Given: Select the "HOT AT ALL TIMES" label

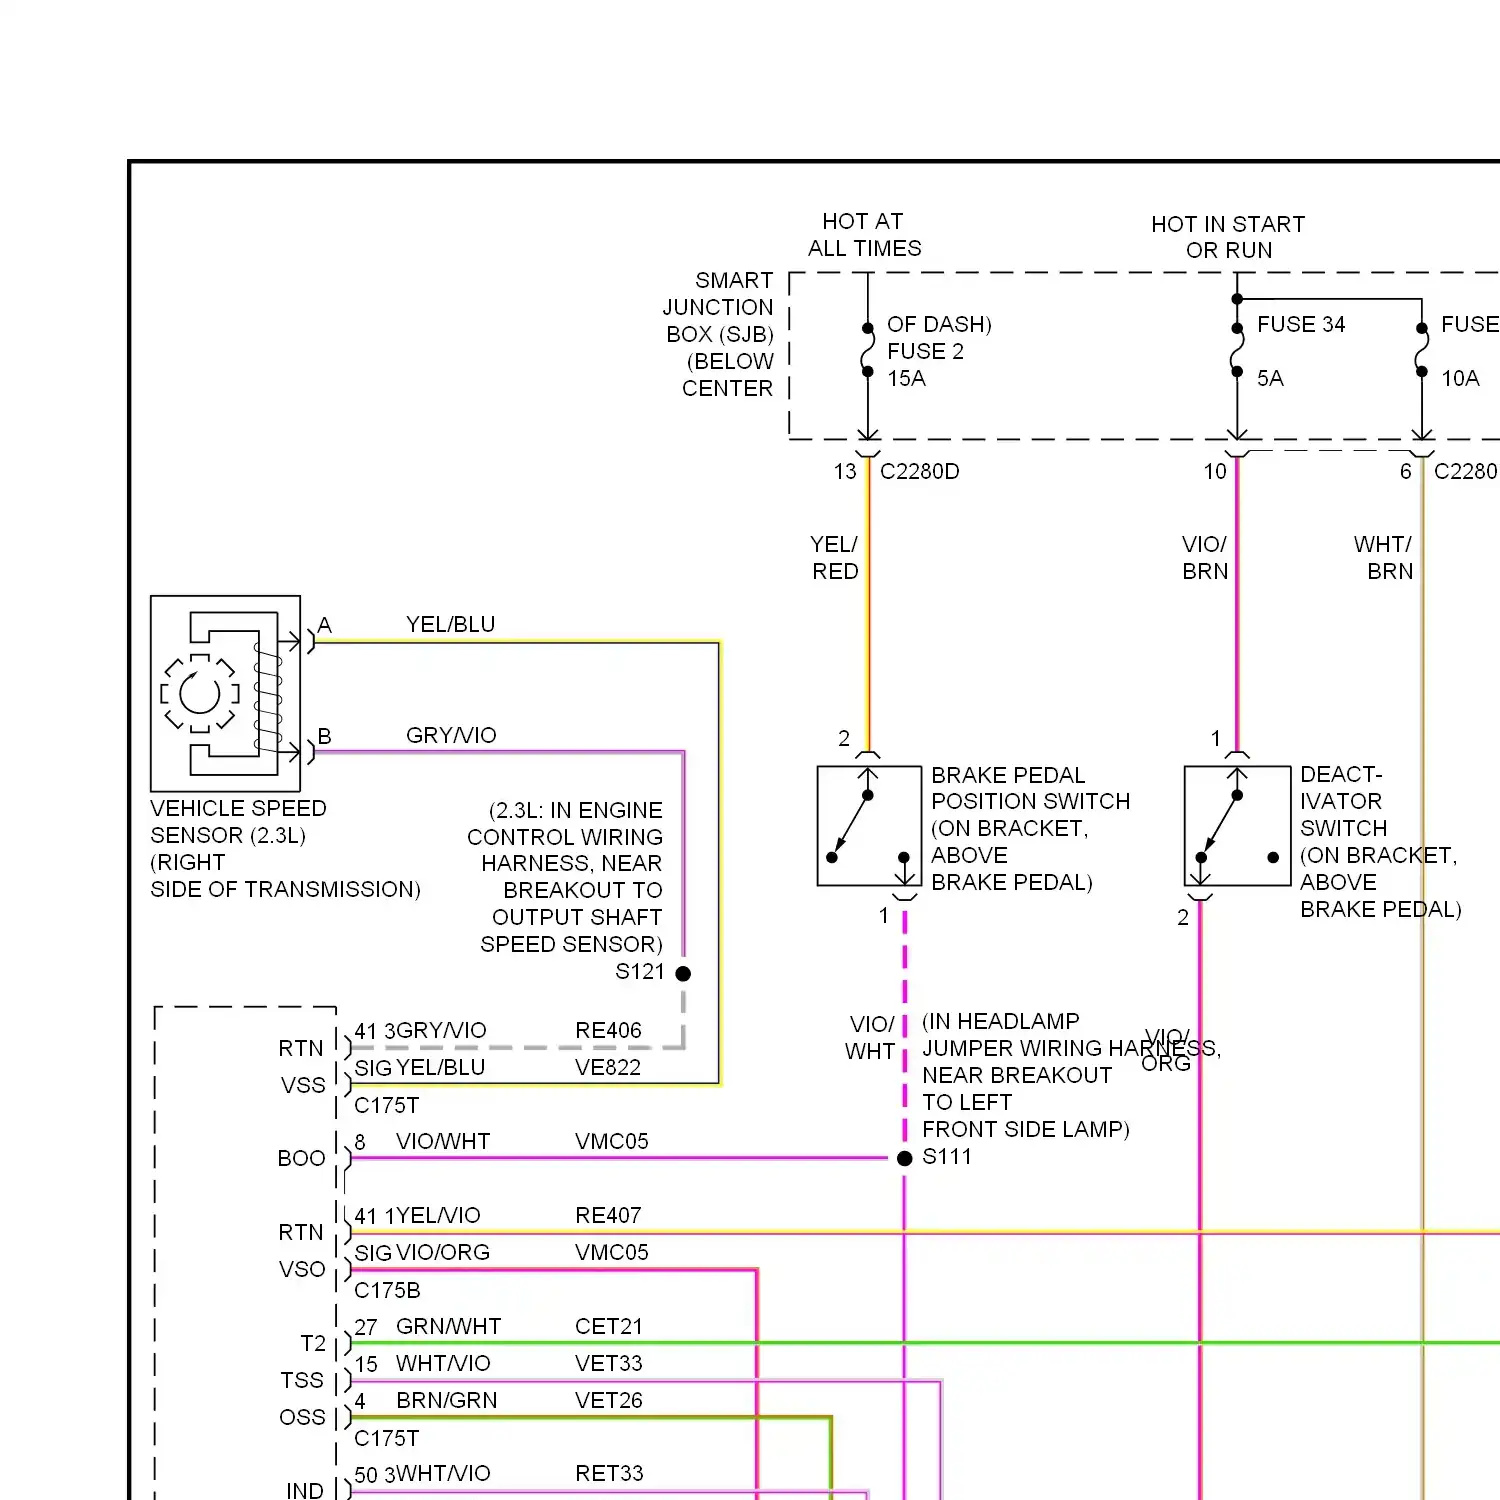Looking at the screenshot, I should tap(865, 235).
